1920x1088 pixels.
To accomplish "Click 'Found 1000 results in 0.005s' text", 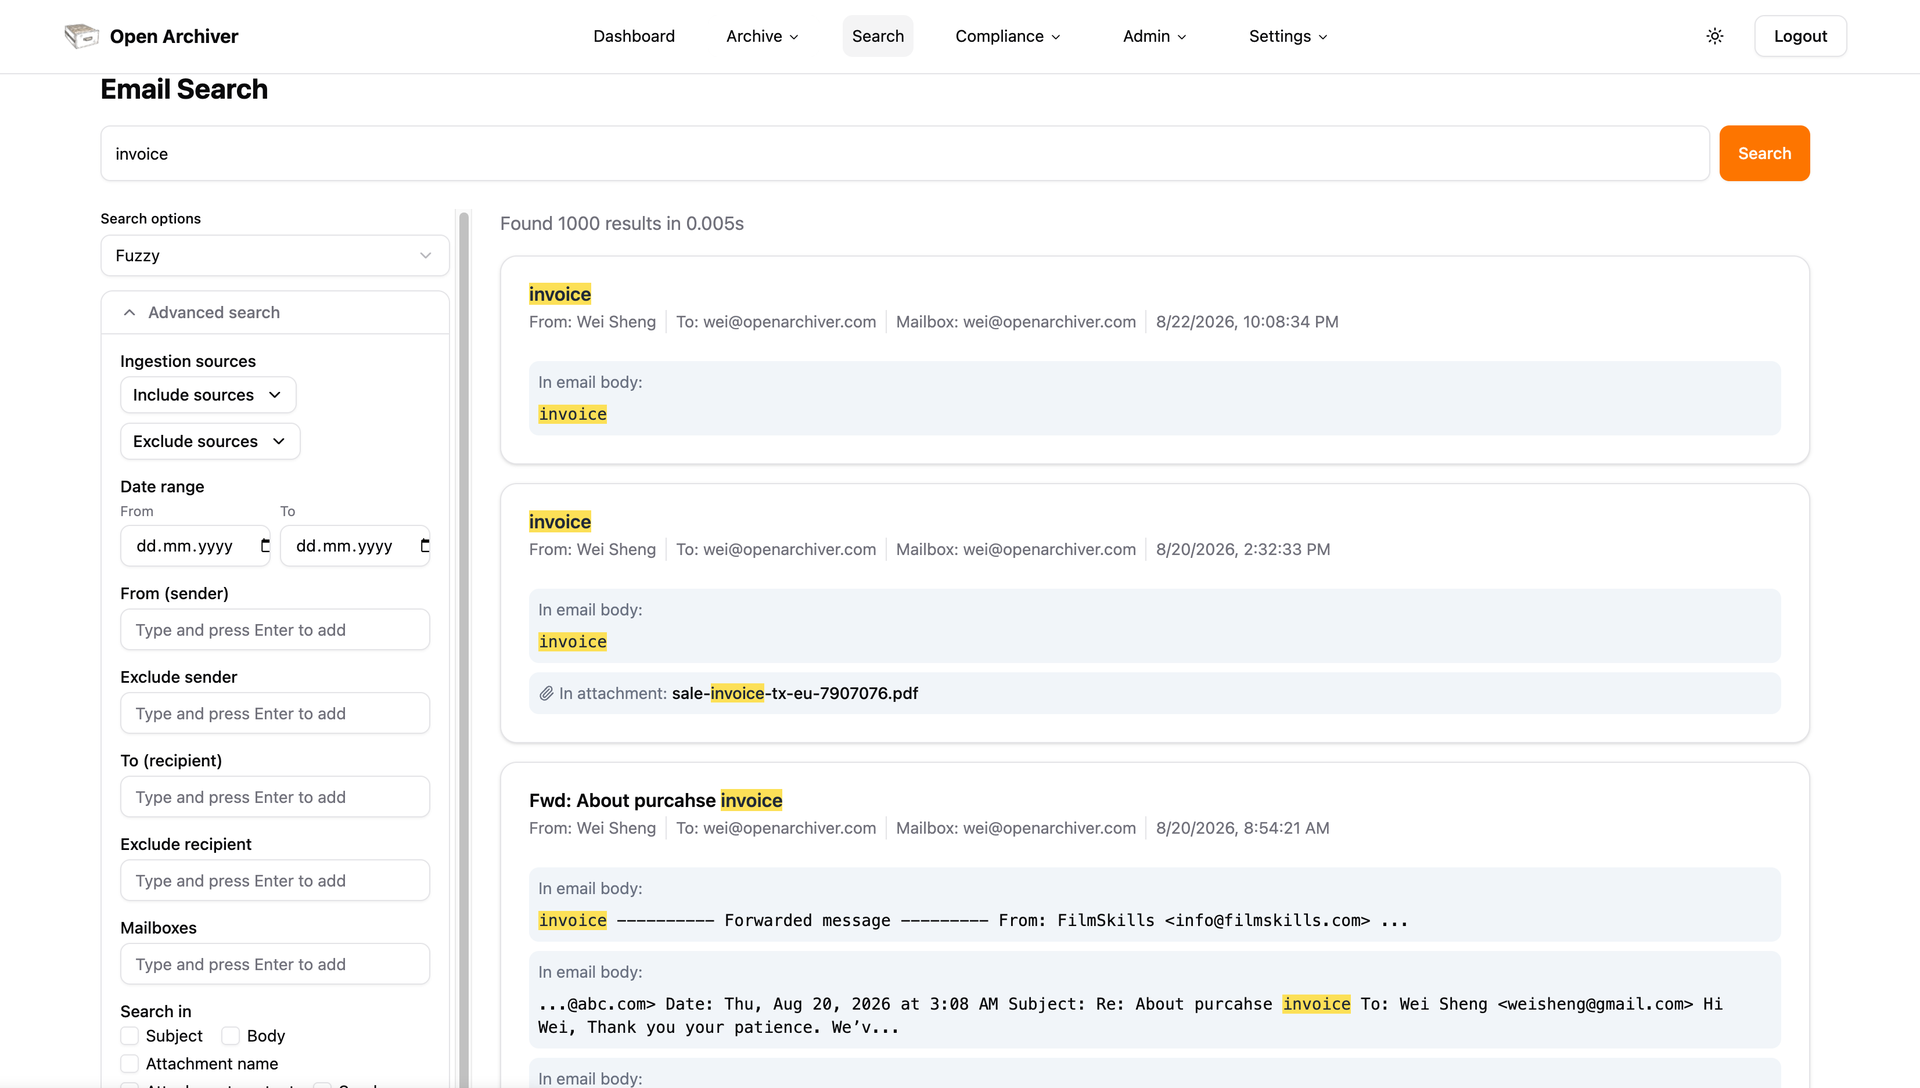I will (622, 224).
